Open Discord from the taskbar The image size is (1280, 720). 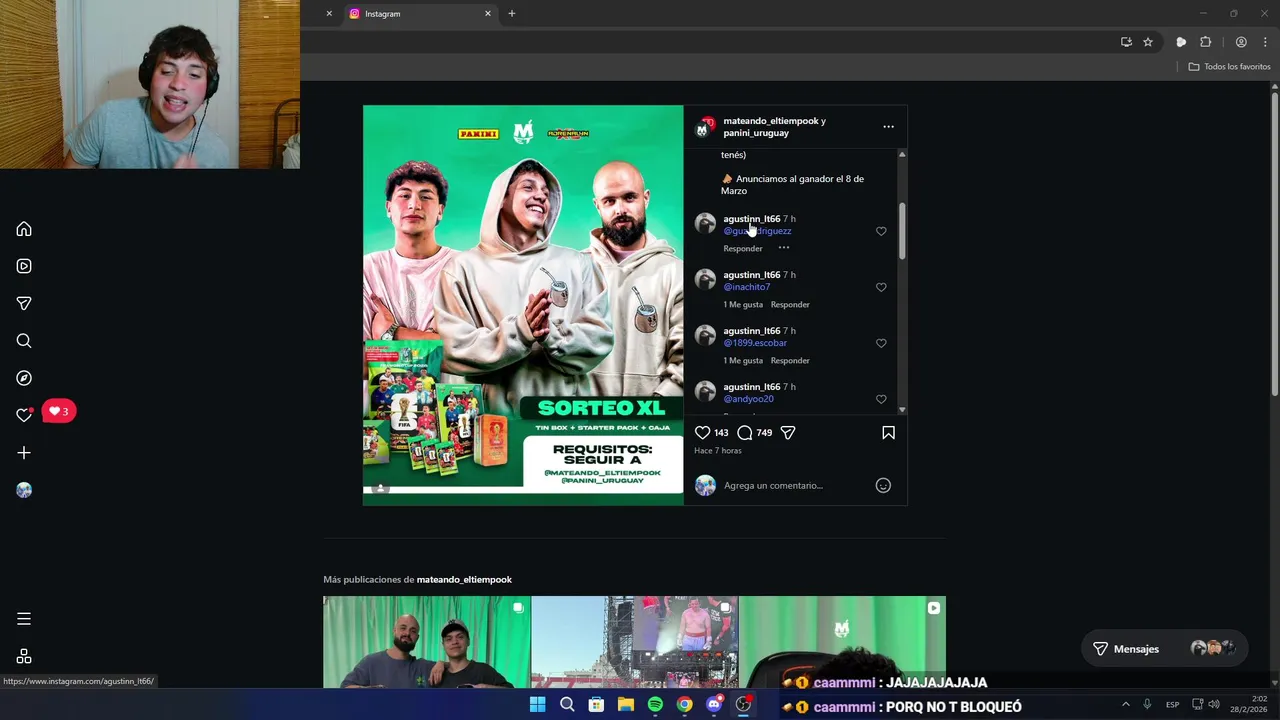pos(714,705)
